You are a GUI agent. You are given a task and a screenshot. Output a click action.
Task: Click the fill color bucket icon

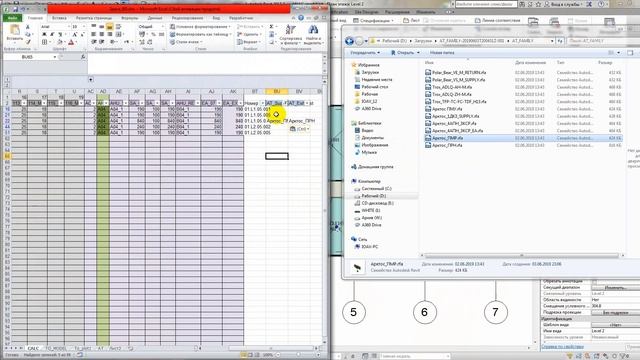pyautogui.click(x=60, y=42)
